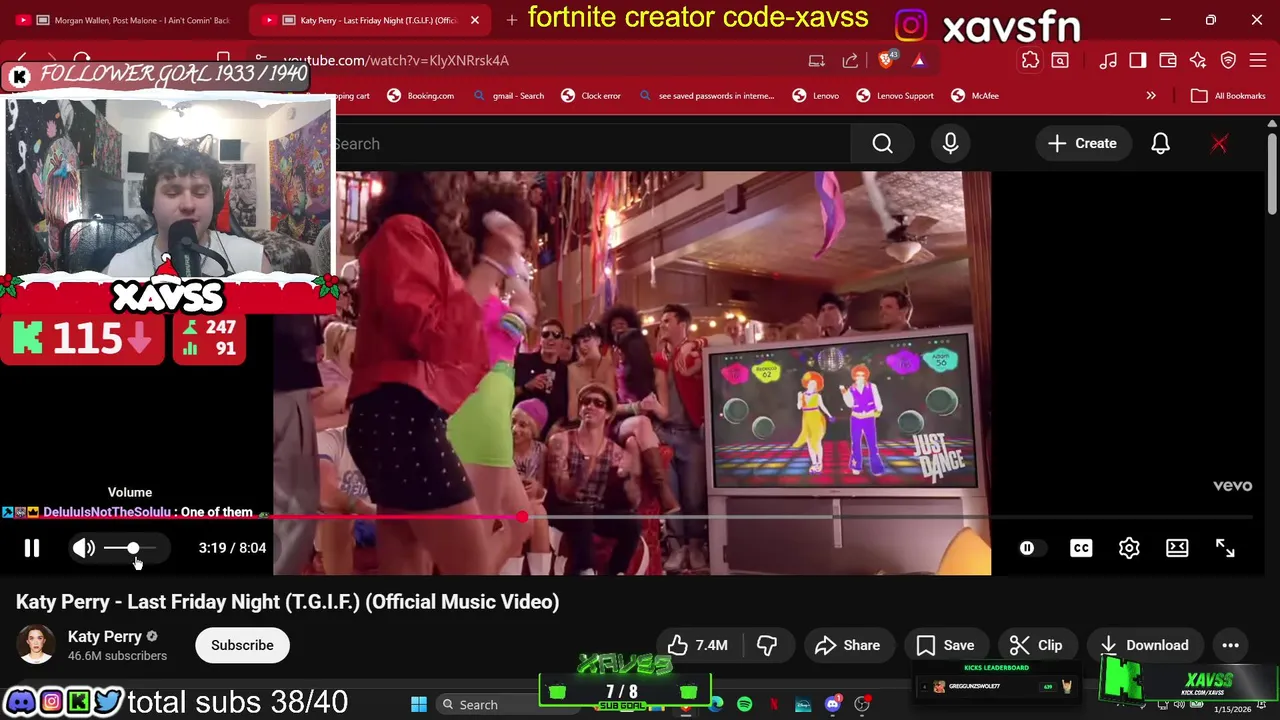
Task: Expand hidden bookmarks double chevron
Action: (1151, 96)
